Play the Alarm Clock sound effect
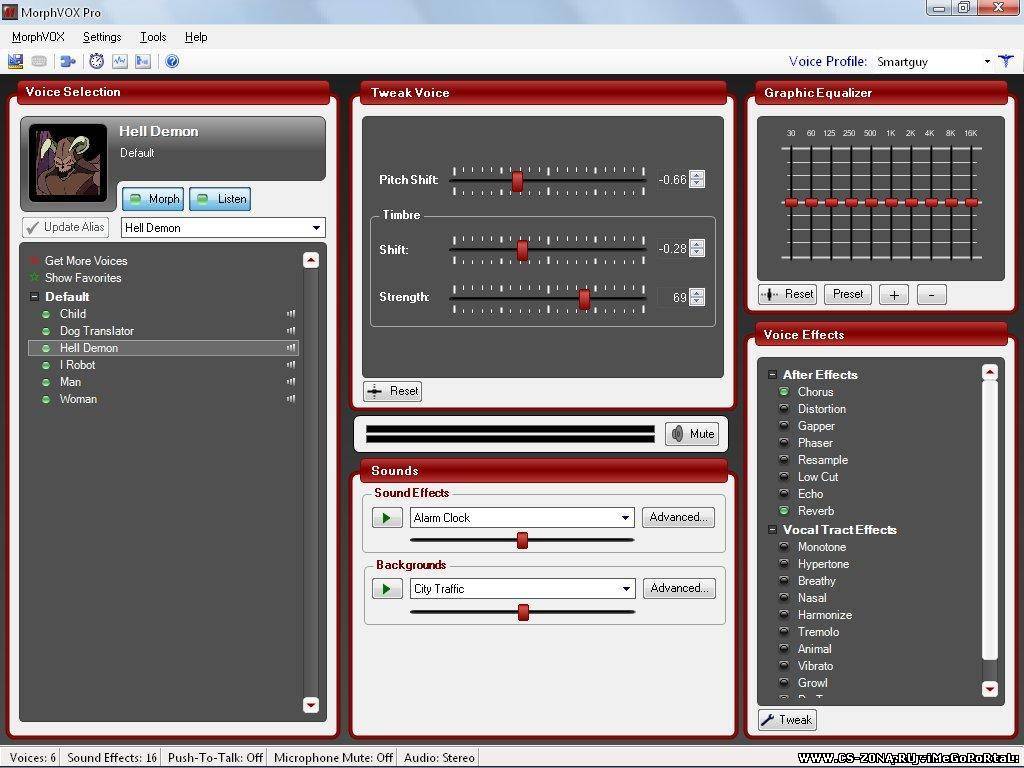This screenshot has width=1024, height=768. click(387, 518)
